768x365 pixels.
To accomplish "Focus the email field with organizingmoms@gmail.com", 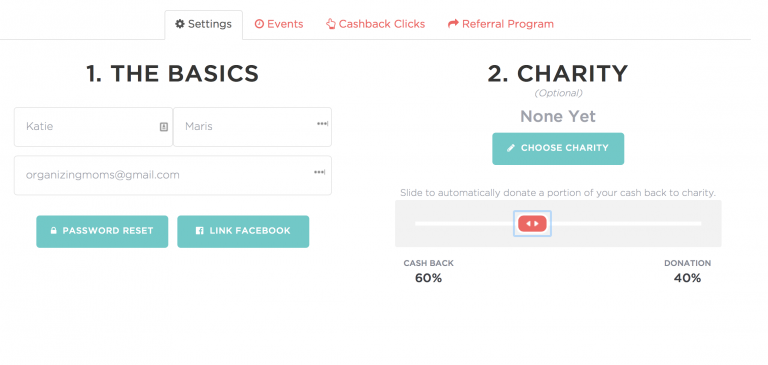I will point(173,175).
